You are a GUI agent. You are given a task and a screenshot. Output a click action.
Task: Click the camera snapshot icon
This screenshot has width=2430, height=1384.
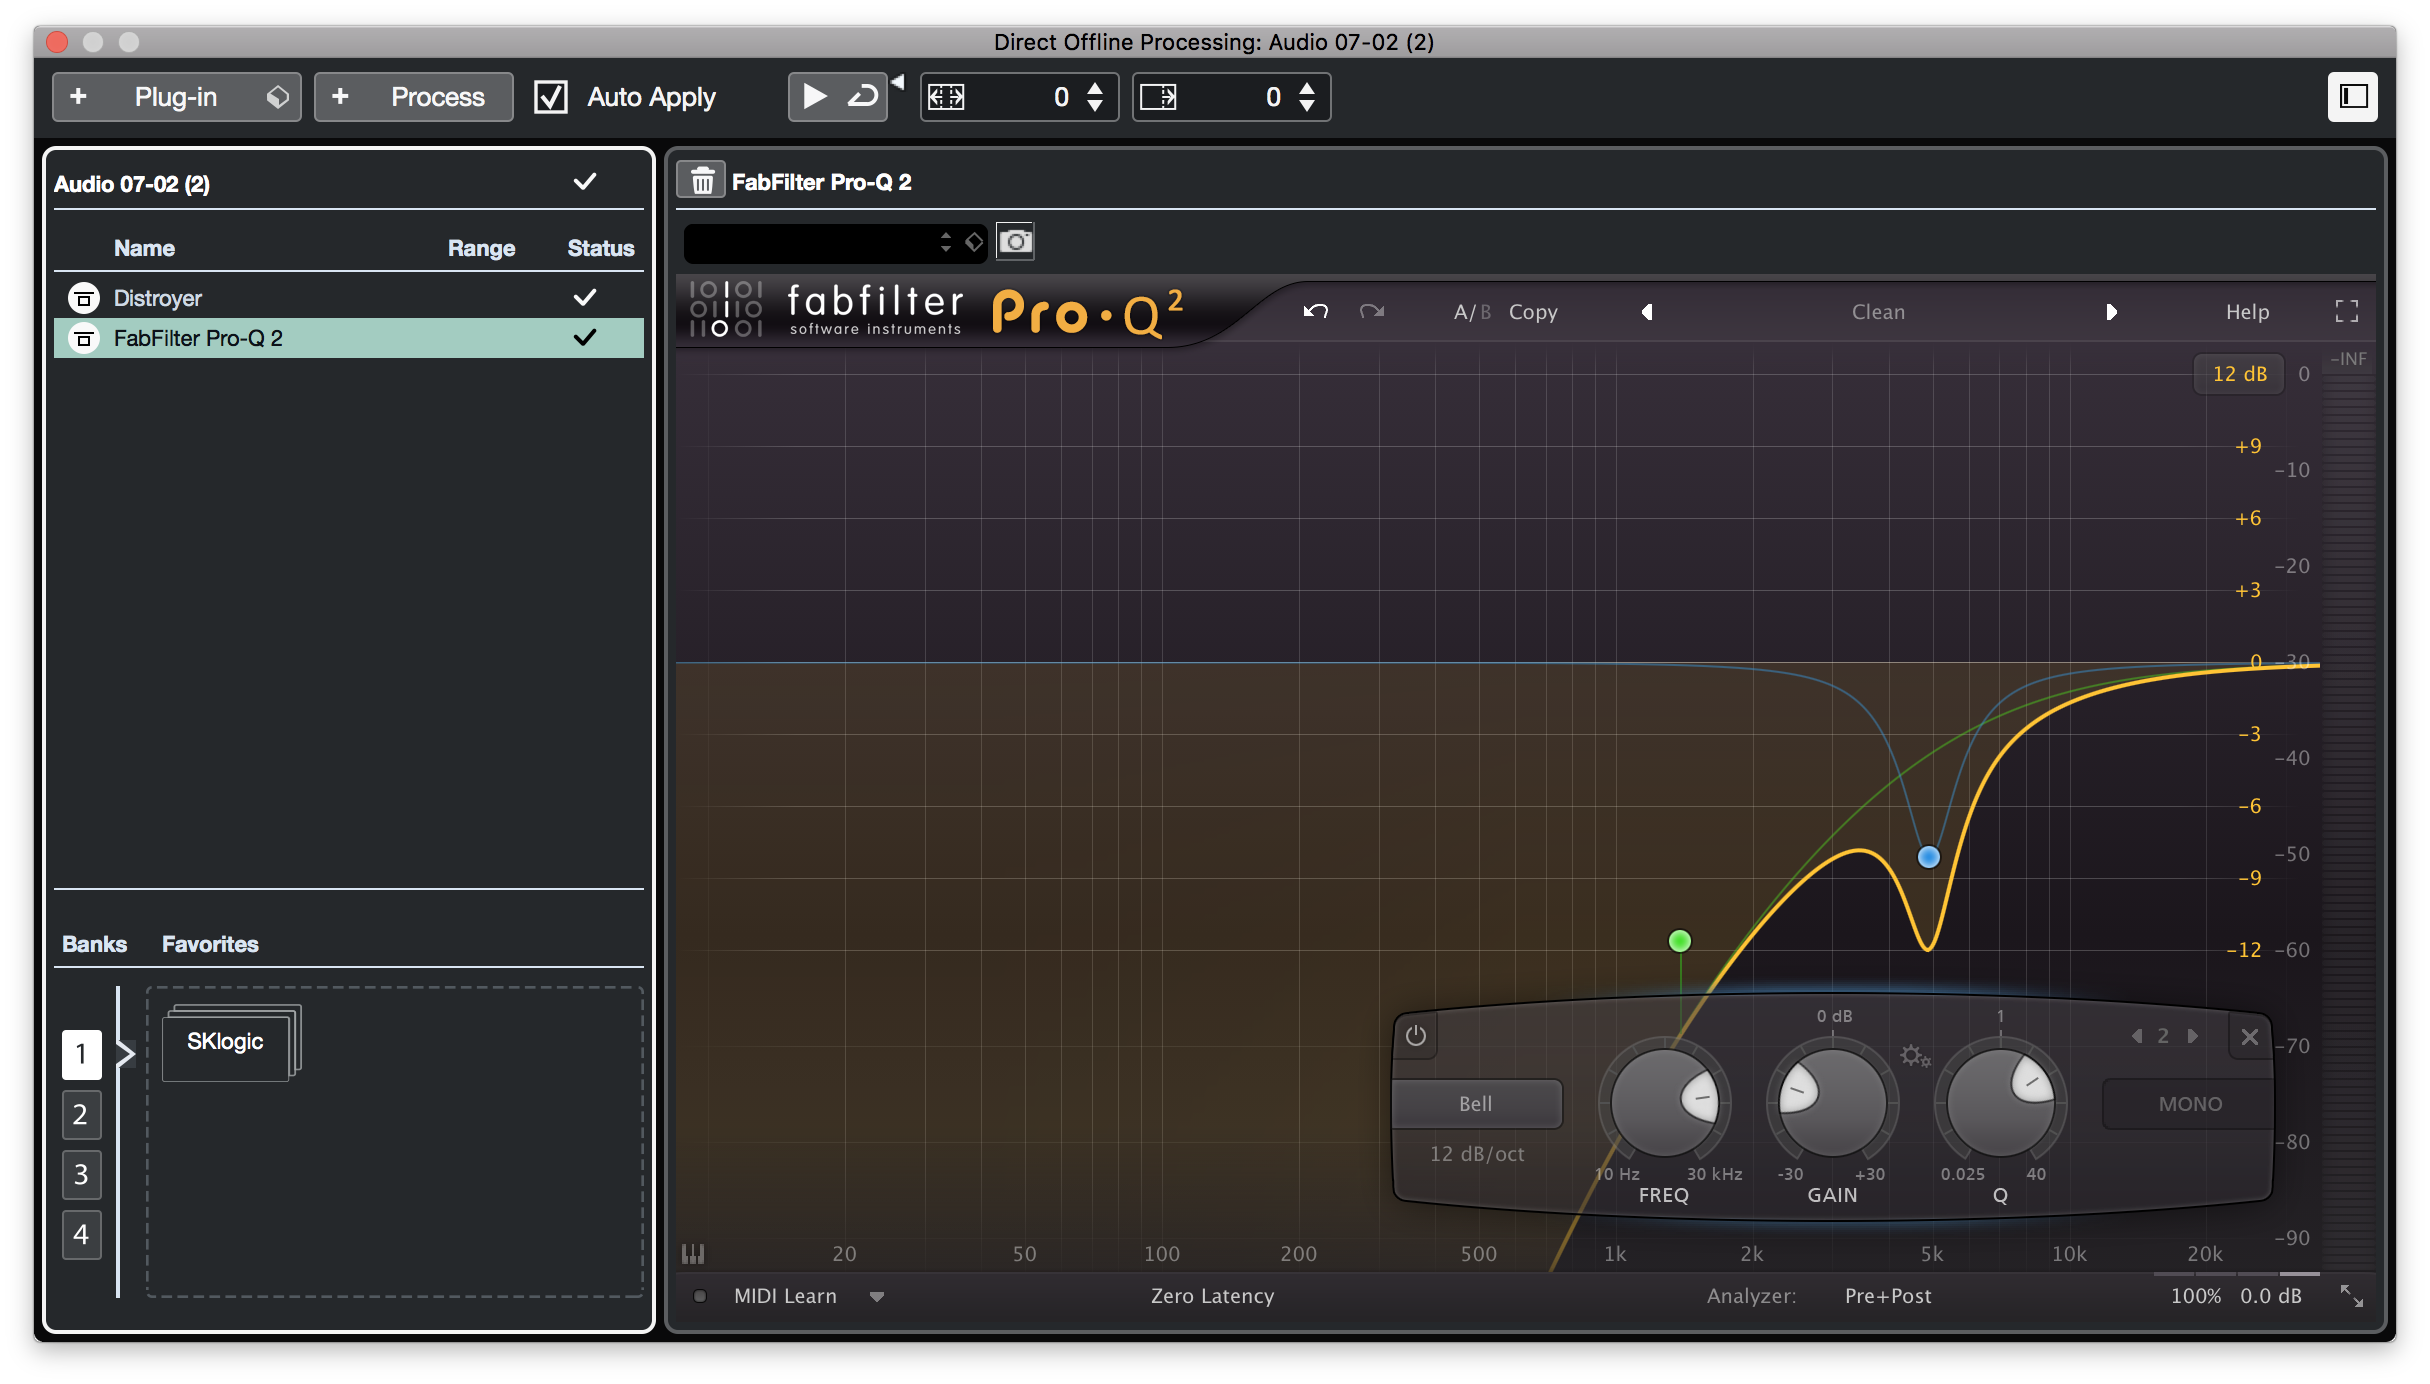click(x=1015, y=242)
